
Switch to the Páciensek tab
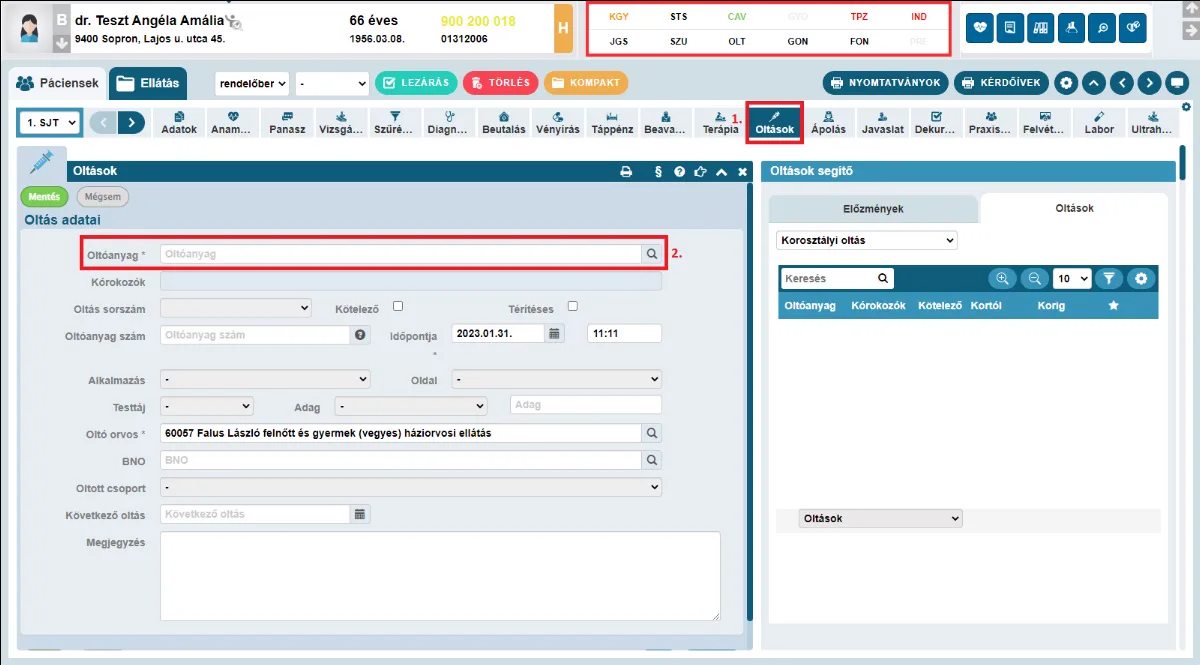[56, 84]
